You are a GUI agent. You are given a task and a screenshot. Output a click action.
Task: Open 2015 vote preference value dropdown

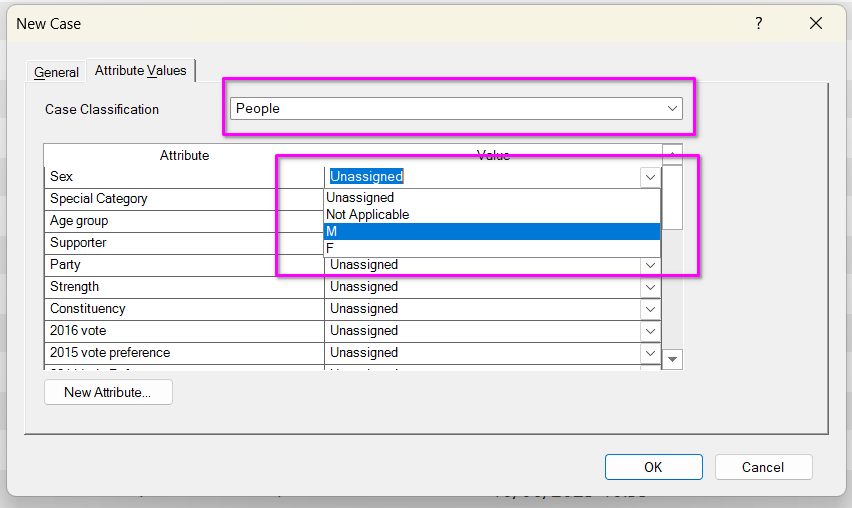click(x=650, y=353)
